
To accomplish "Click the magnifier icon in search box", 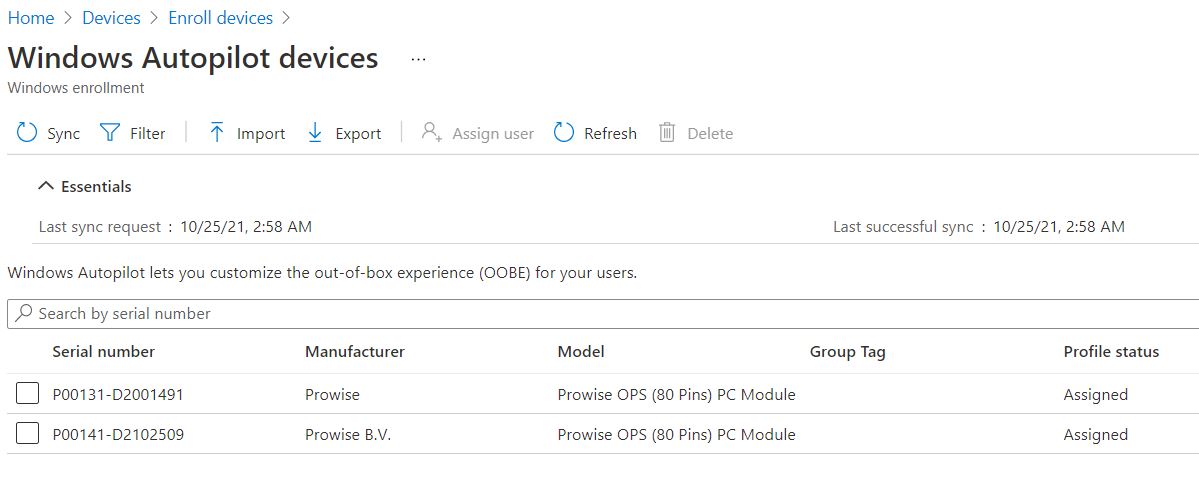I will tap(24, 313).
